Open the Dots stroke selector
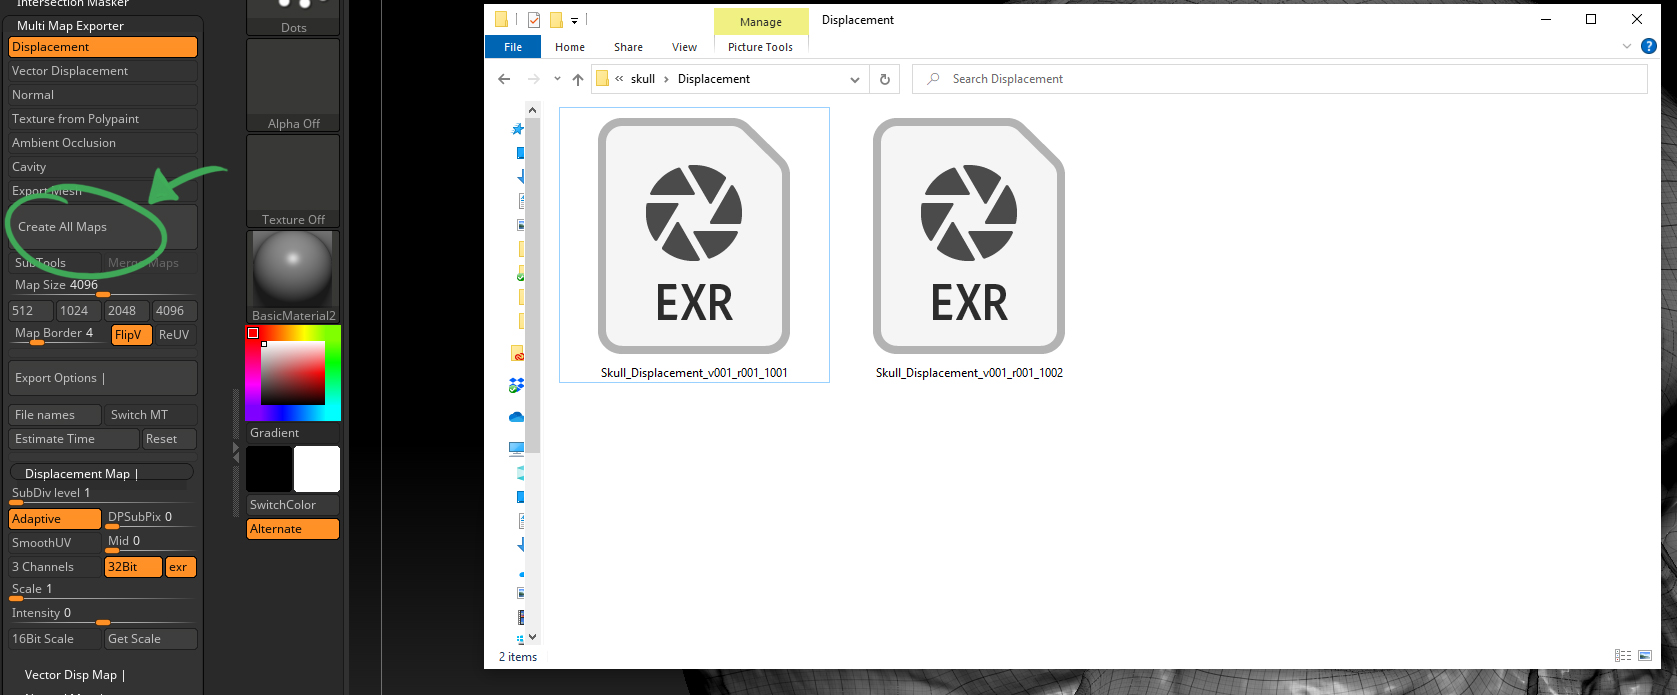1677x695 pixels. click(293, 17)
